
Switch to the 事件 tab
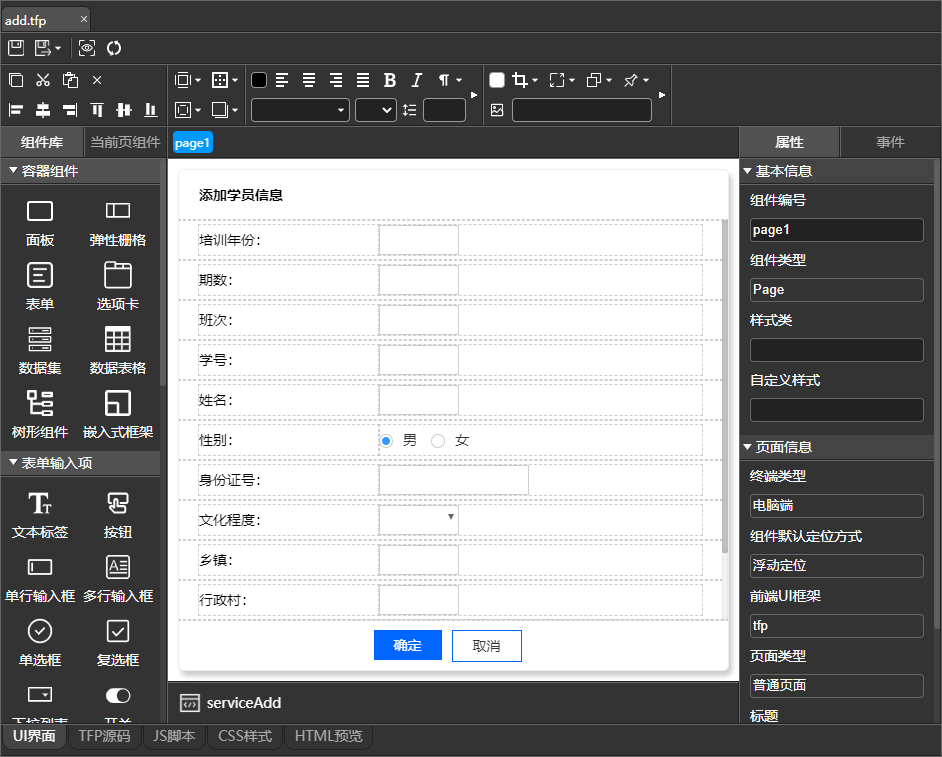point(890,142)
